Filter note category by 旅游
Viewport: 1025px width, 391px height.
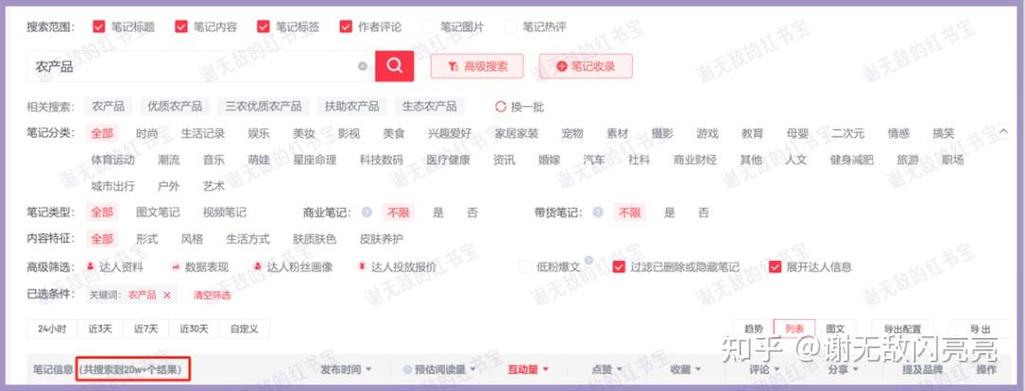[x=907, y=160]
